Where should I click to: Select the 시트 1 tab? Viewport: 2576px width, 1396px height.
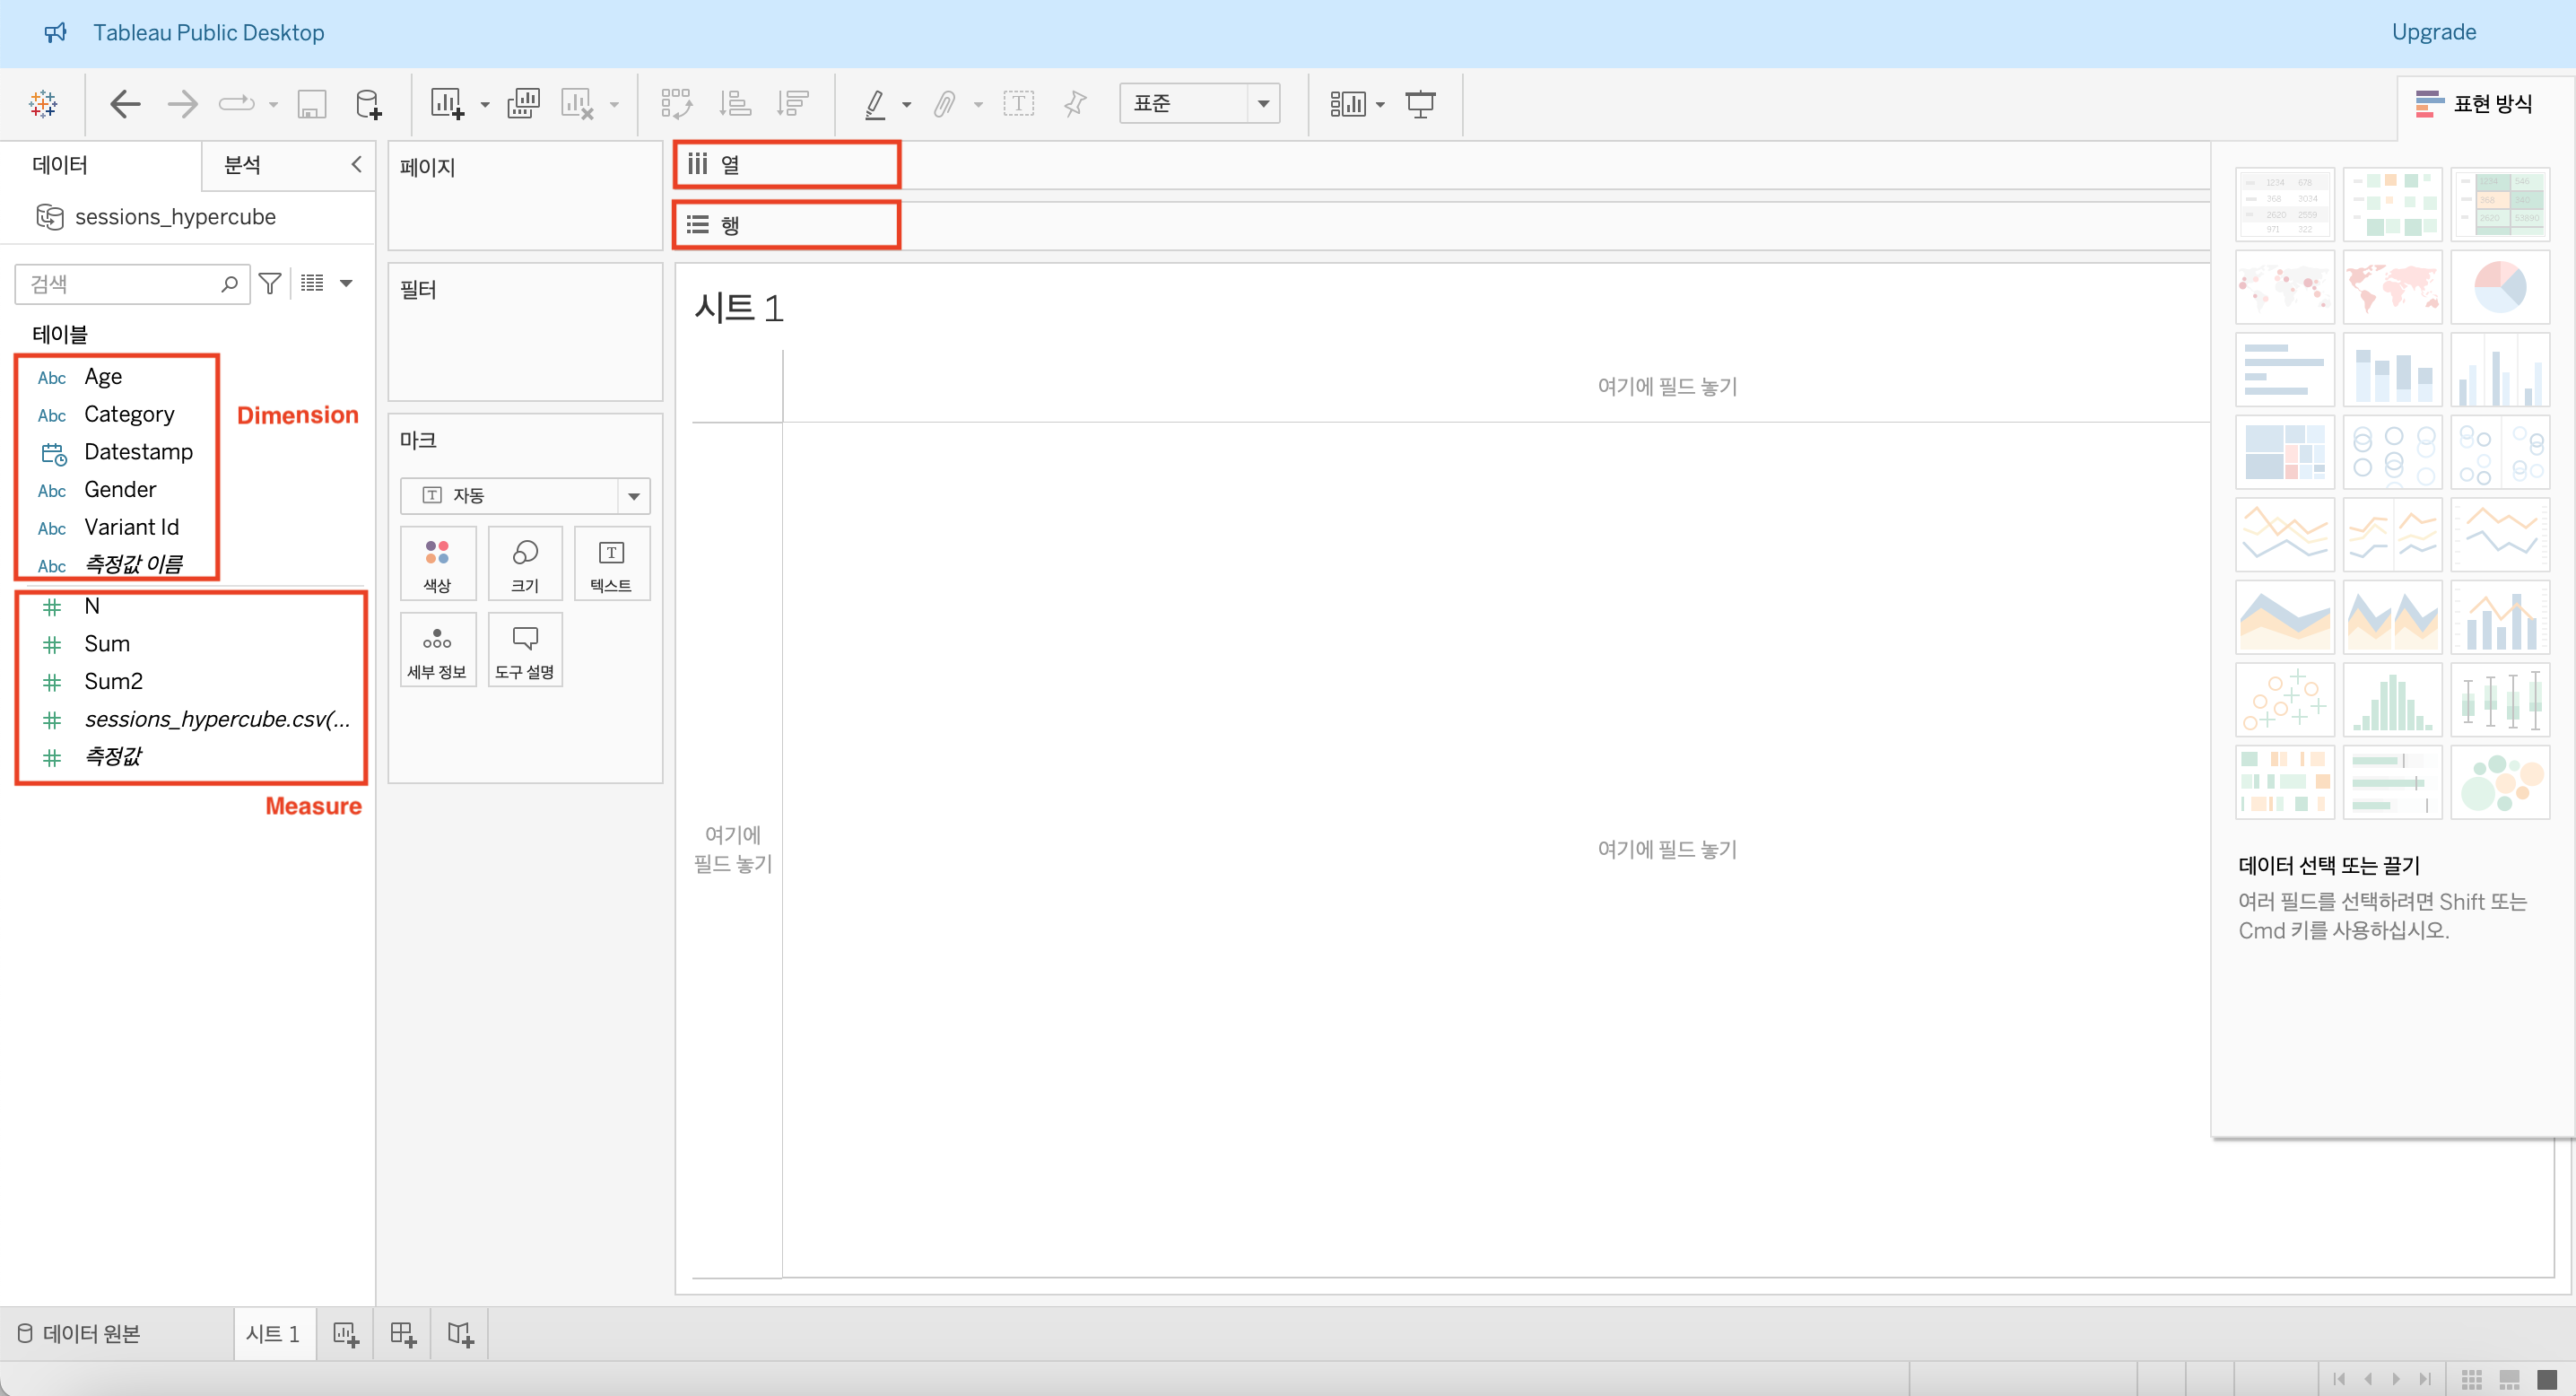(x=273, y=1333)
